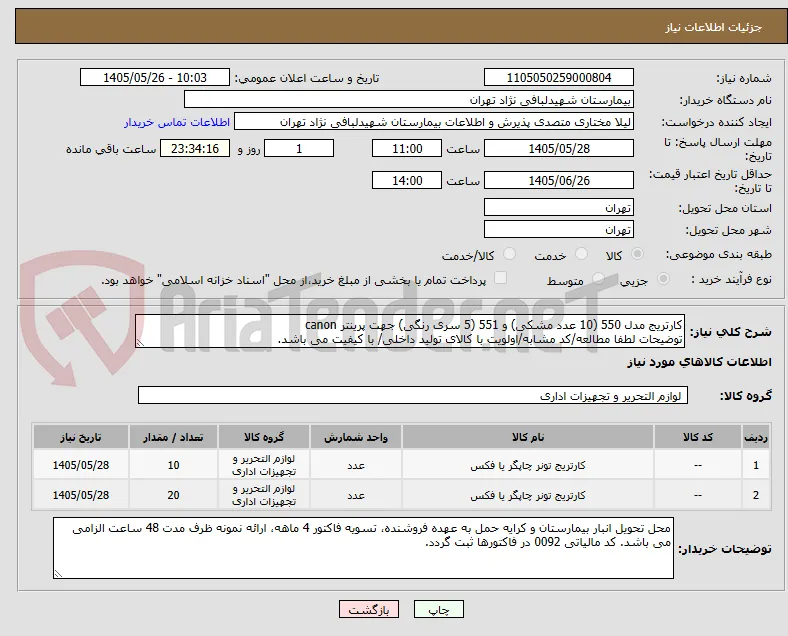Viewport: 788px width, 636px height.
Task: Click the validity time 14:00 field
Action: (x=407, y=180)
